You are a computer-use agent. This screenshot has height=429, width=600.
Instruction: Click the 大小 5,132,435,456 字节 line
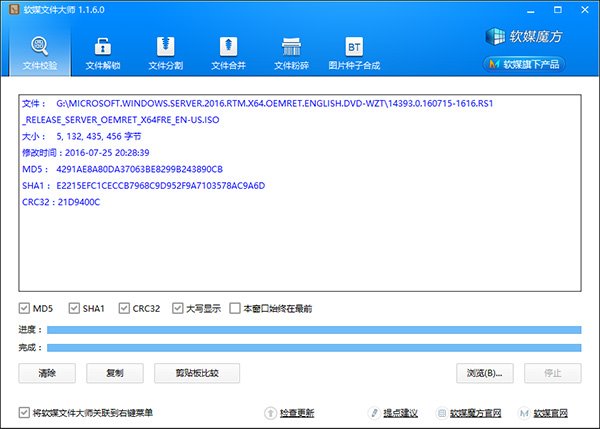click(x=82, y=136)
